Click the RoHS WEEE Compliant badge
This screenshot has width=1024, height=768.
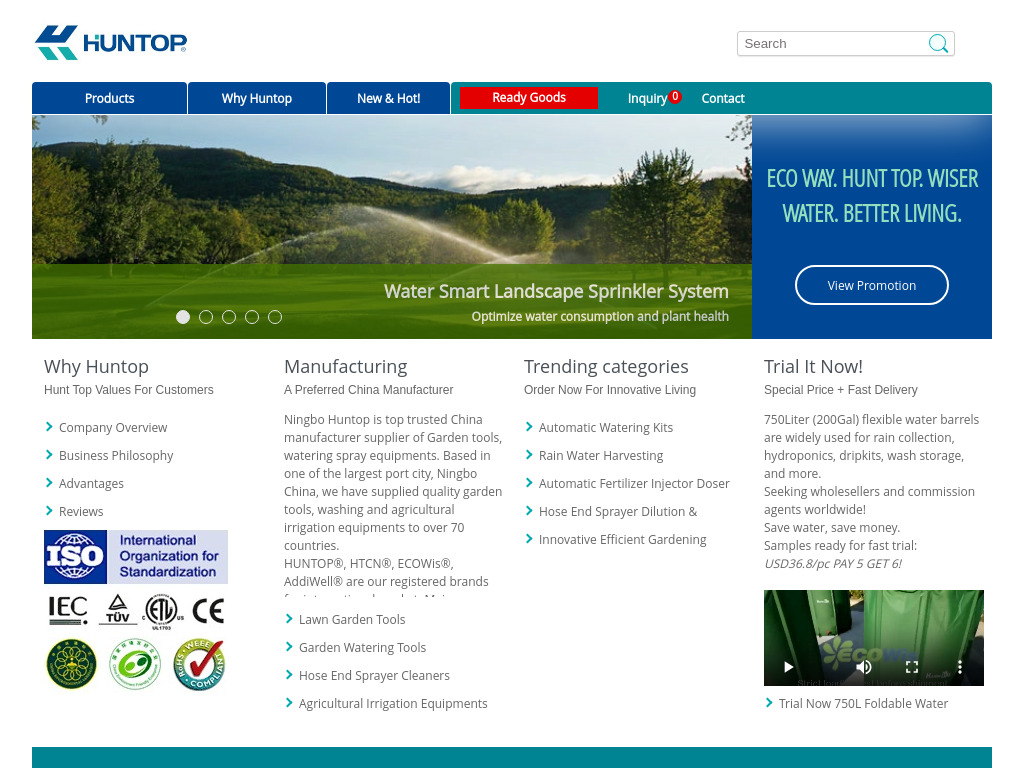coord(199,664)
